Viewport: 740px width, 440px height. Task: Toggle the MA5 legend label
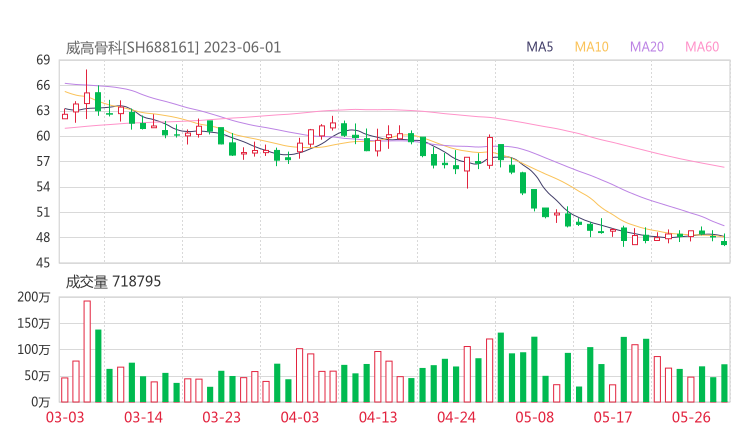pyautogui.click(x=540, y=47)
